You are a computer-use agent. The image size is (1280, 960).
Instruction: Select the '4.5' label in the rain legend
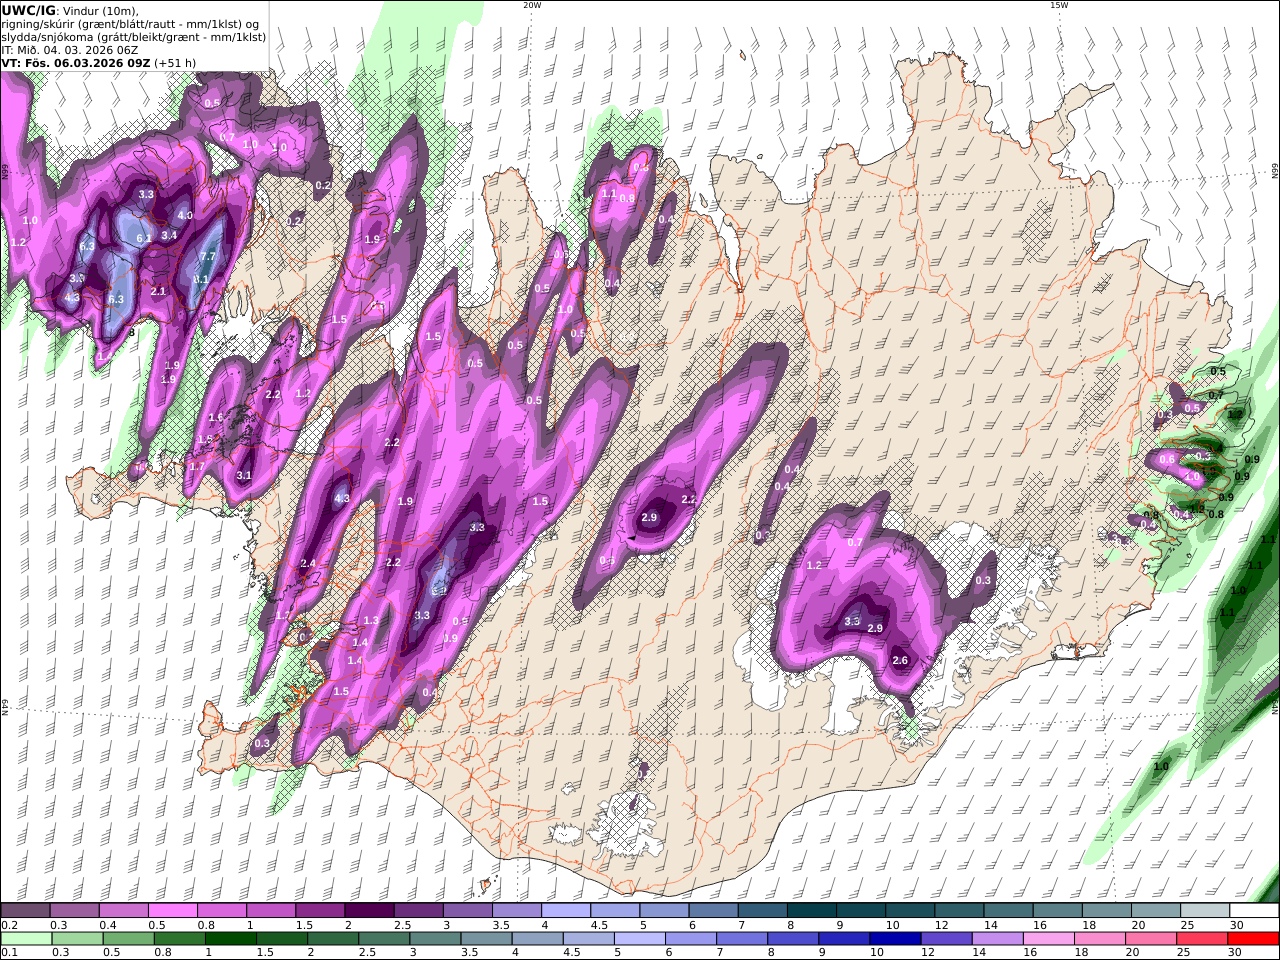coord(573,954)
